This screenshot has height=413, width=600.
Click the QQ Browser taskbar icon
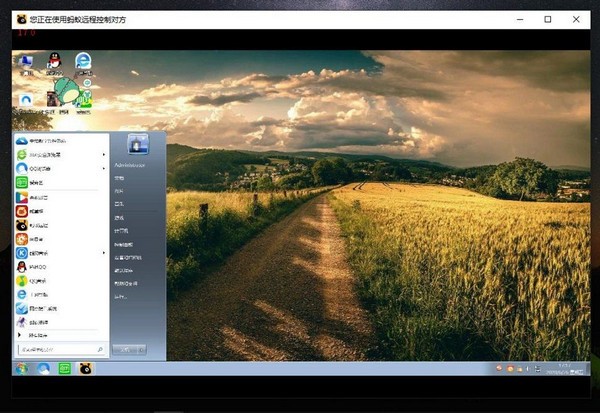point(43,369)
